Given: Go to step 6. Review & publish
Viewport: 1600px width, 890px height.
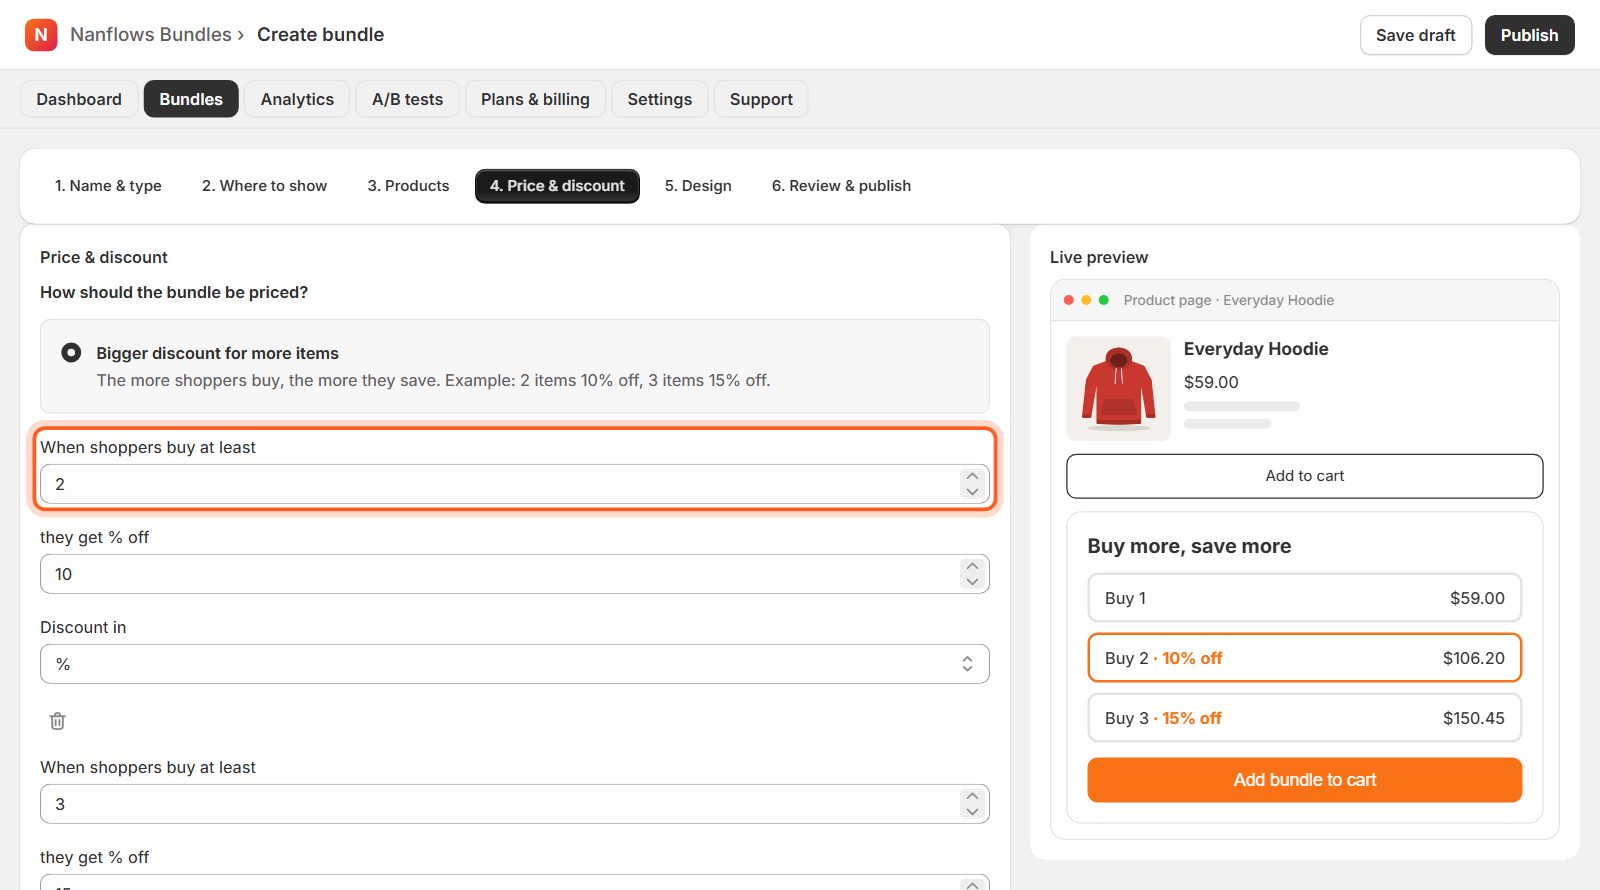Looking at the screenshot, I should [841, 186].
